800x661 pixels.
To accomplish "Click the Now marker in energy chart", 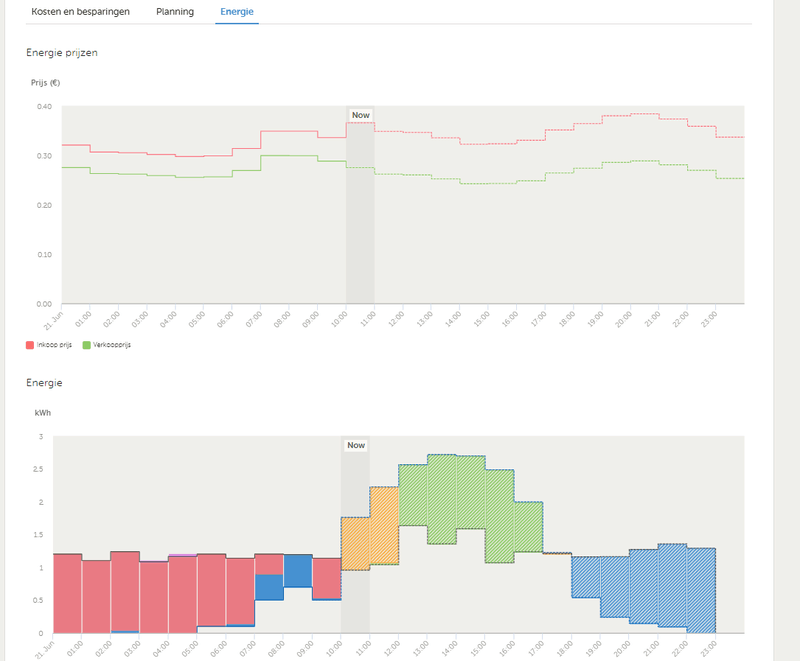I will pos(356,445).
